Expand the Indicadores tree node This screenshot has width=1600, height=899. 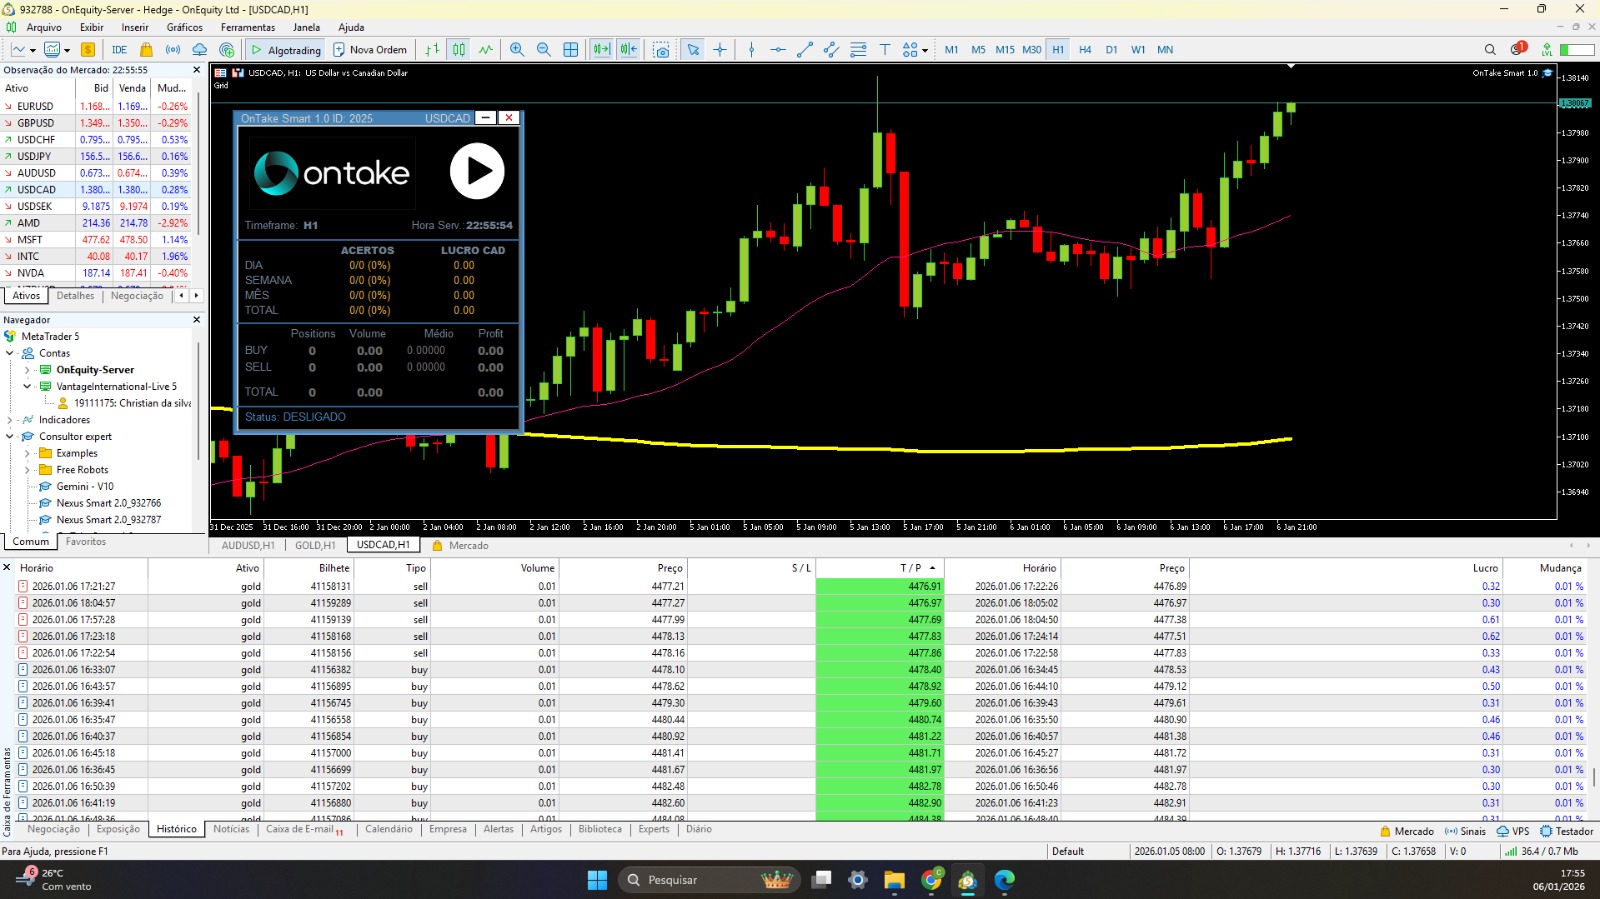[10, 420]
